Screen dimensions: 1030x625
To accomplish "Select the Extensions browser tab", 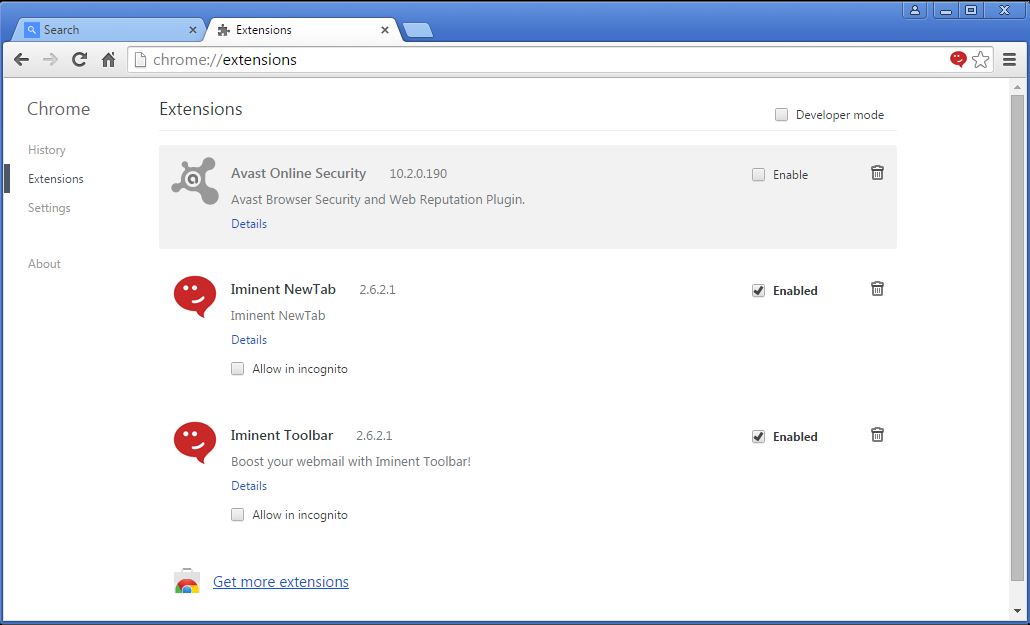I will pos(302,30).
